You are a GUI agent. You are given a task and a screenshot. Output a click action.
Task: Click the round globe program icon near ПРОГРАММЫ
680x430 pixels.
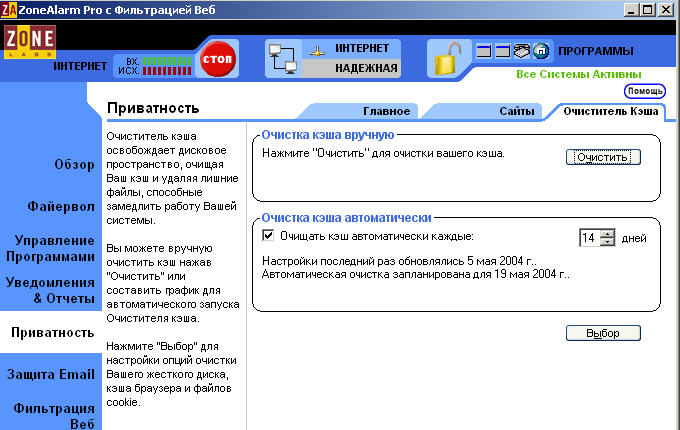tap(541, 51)
